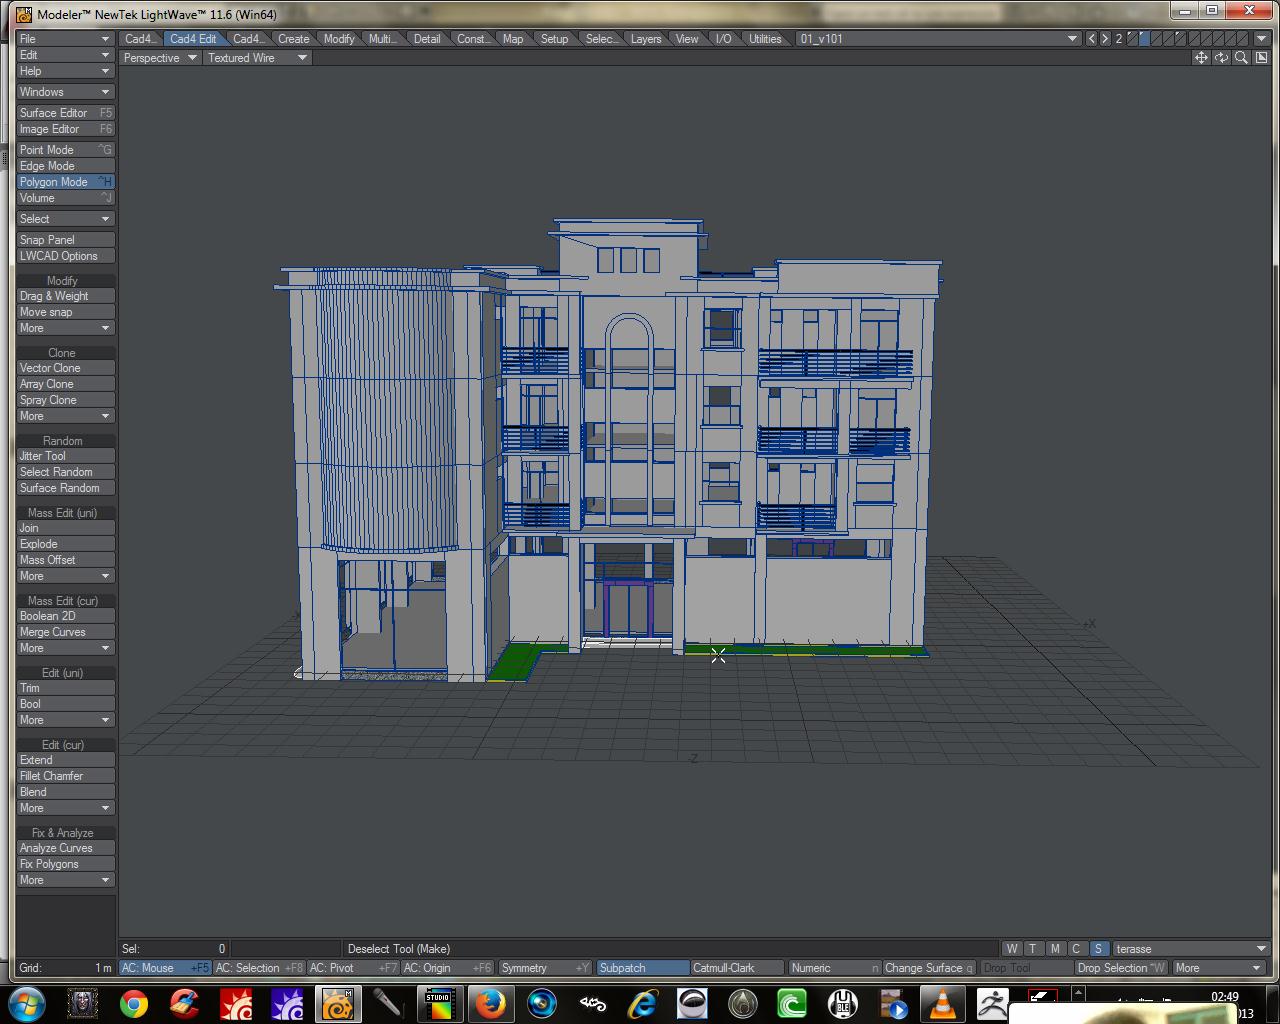Select the highlighted blue layer slot
Image resolution: width=1280 pixels, height=1024 pixels.
point(1145,39)
